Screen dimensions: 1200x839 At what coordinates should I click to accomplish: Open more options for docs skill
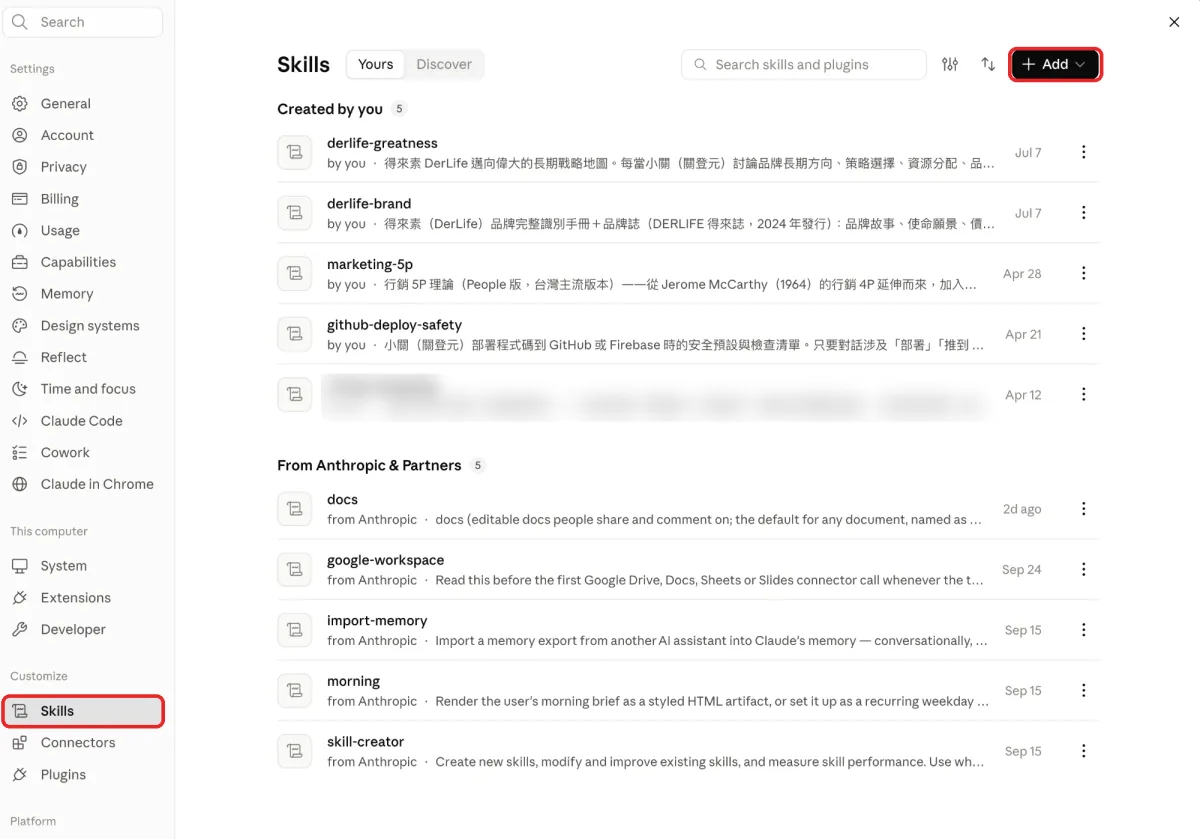pos(1084,509)
